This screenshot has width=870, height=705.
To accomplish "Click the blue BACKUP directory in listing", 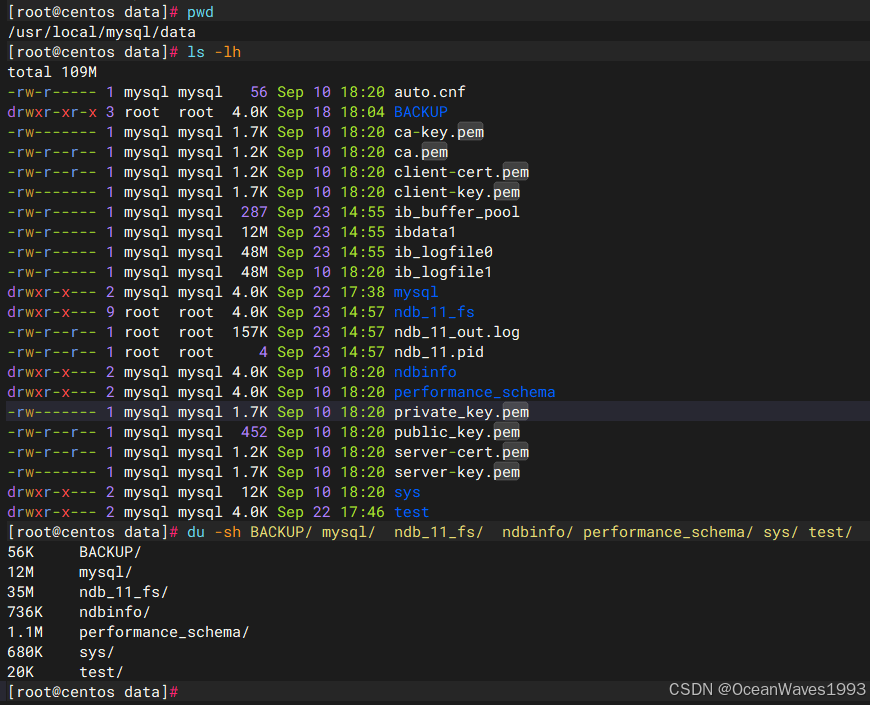I will click(x=421, y=112).
